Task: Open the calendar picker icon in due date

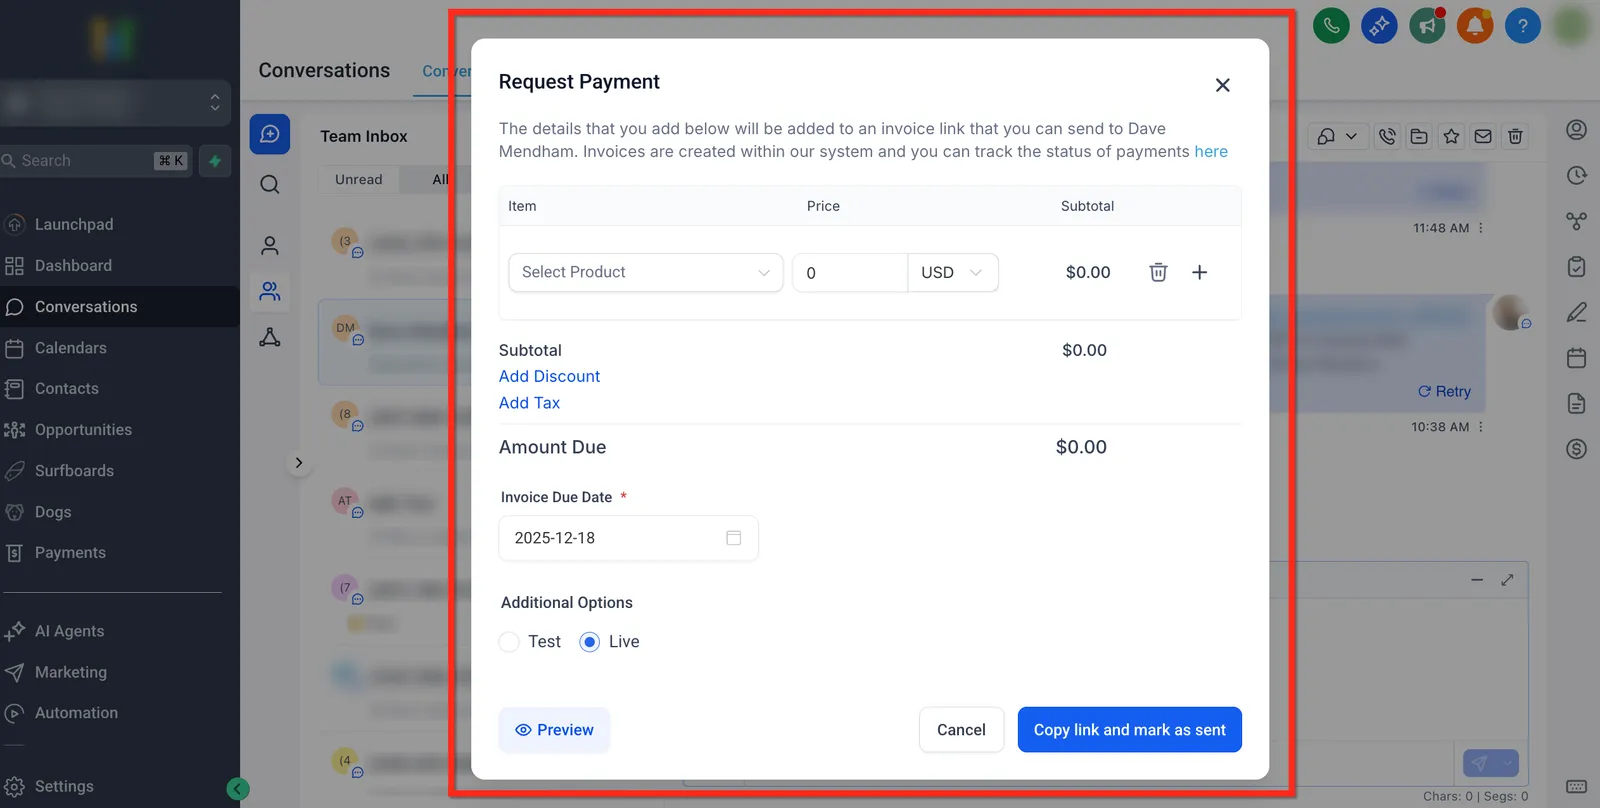Action: (733, 538)
